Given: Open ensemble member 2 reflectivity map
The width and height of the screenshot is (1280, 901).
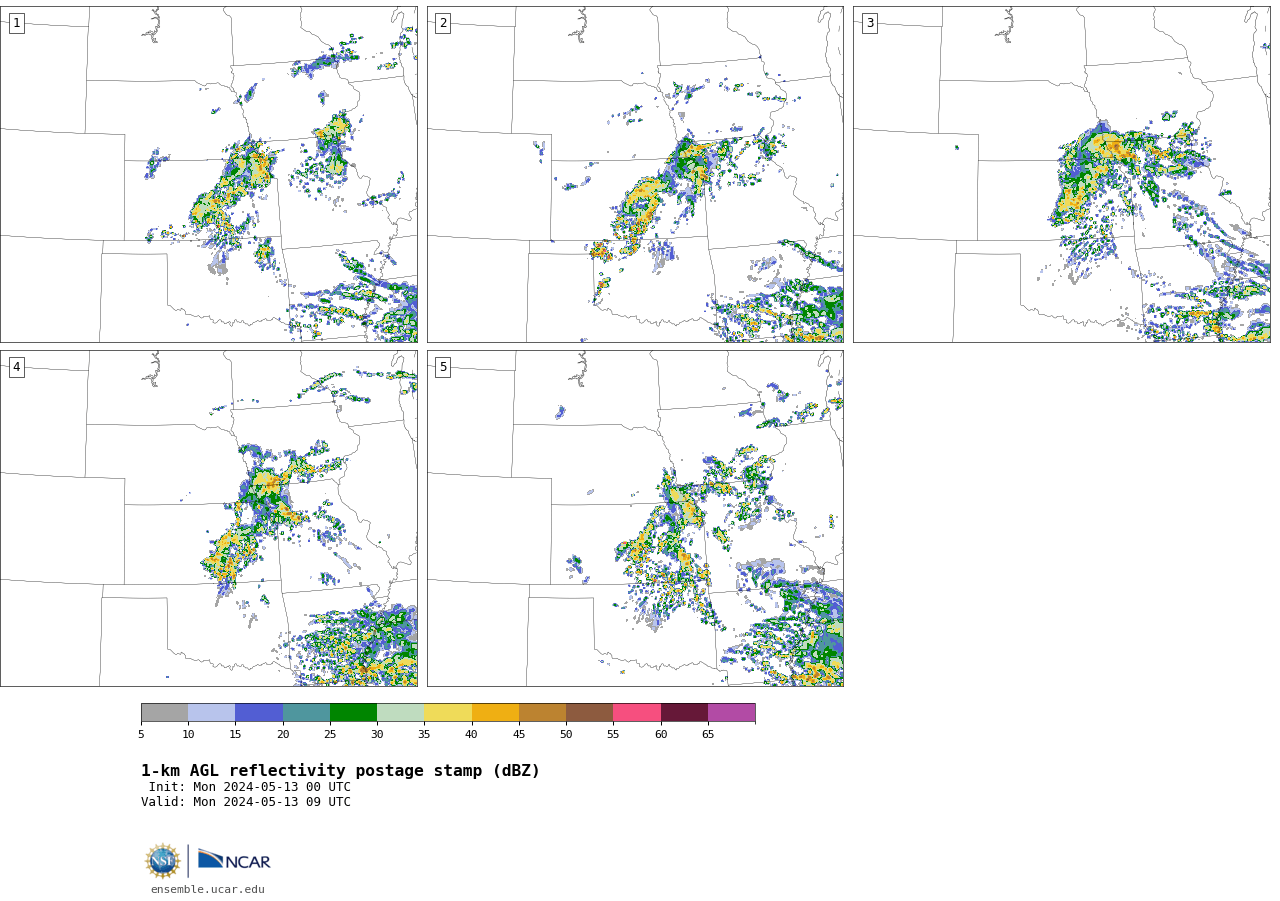Looking at the screenshot, I should [635, 175].
